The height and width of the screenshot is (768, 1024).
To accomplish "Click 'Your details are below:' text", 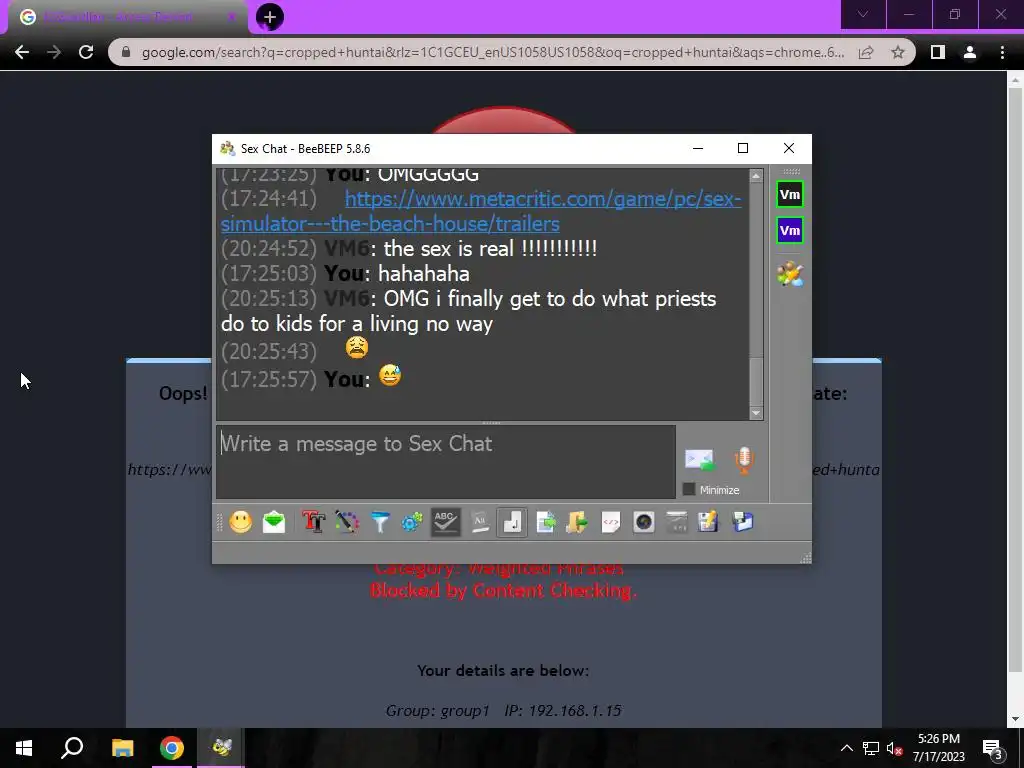I will coord(503,671).
